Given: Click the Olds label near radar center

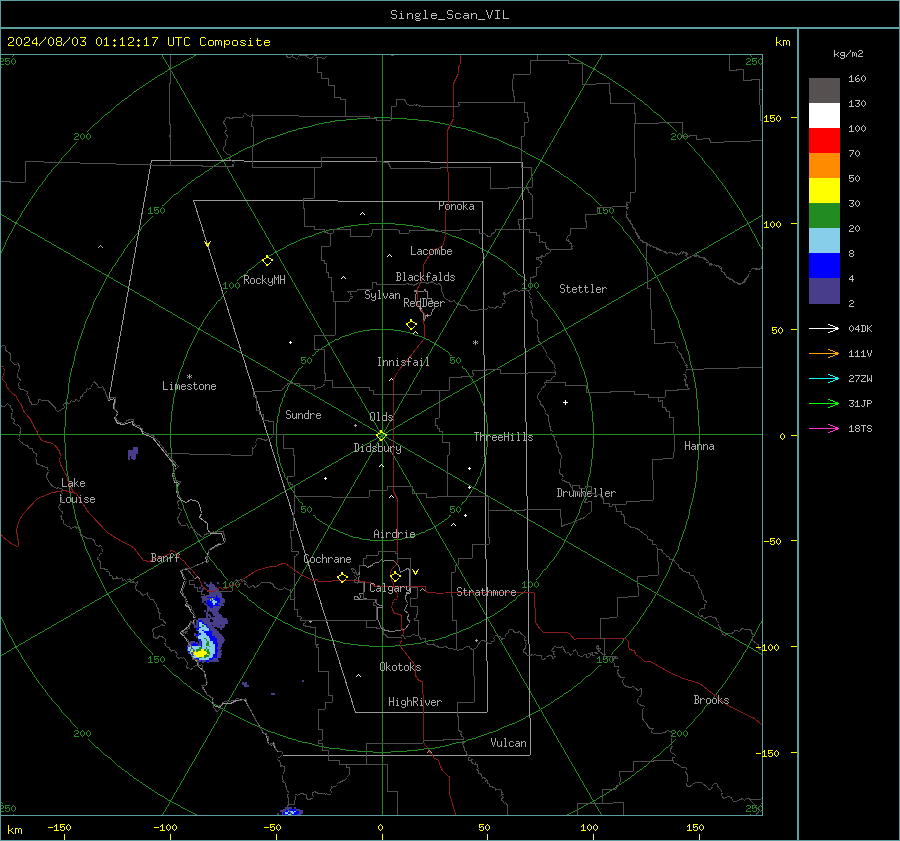Looking at the screenshot, I should (381, 417).
